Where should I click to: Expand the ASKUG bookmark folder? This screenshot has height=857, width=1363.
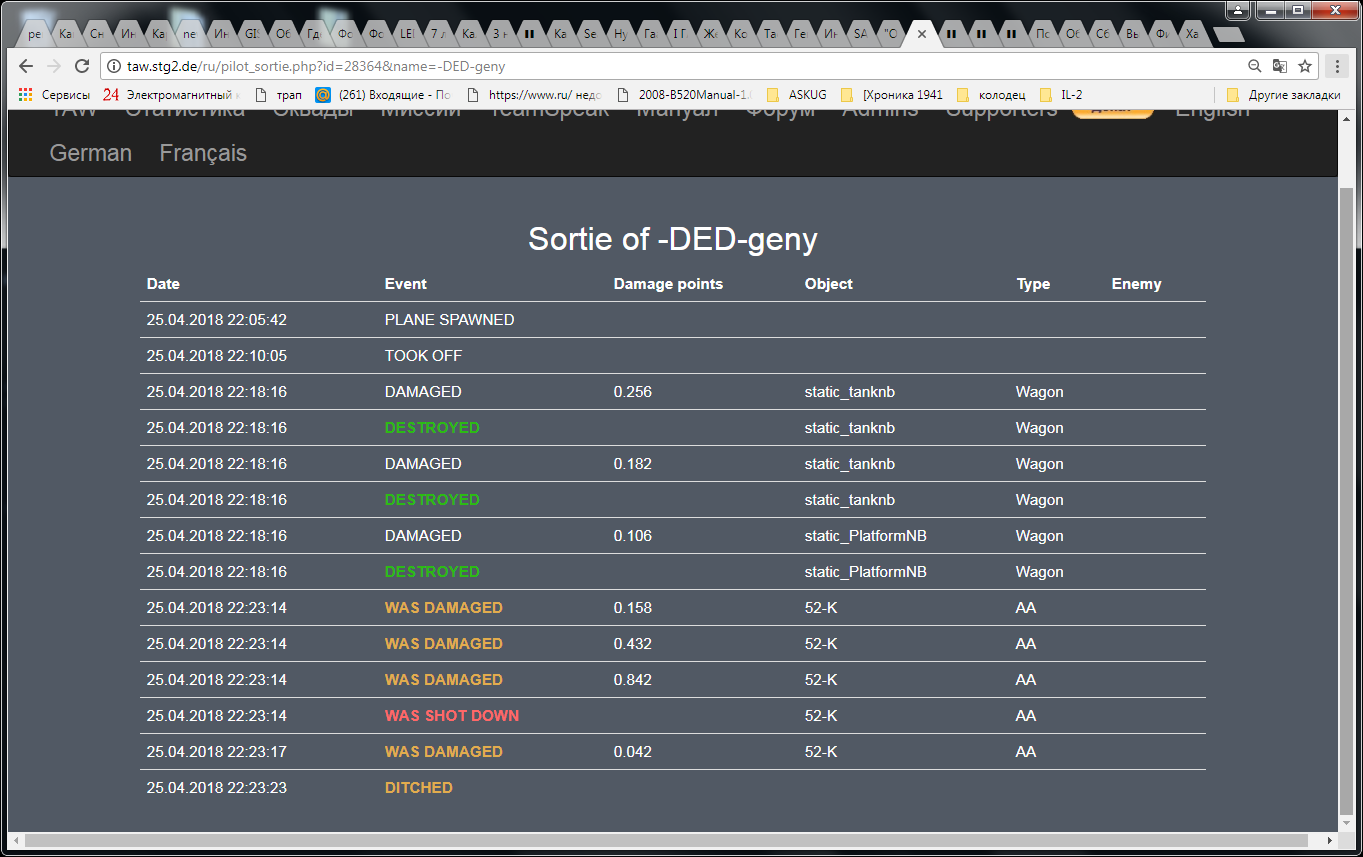(799, 95)
